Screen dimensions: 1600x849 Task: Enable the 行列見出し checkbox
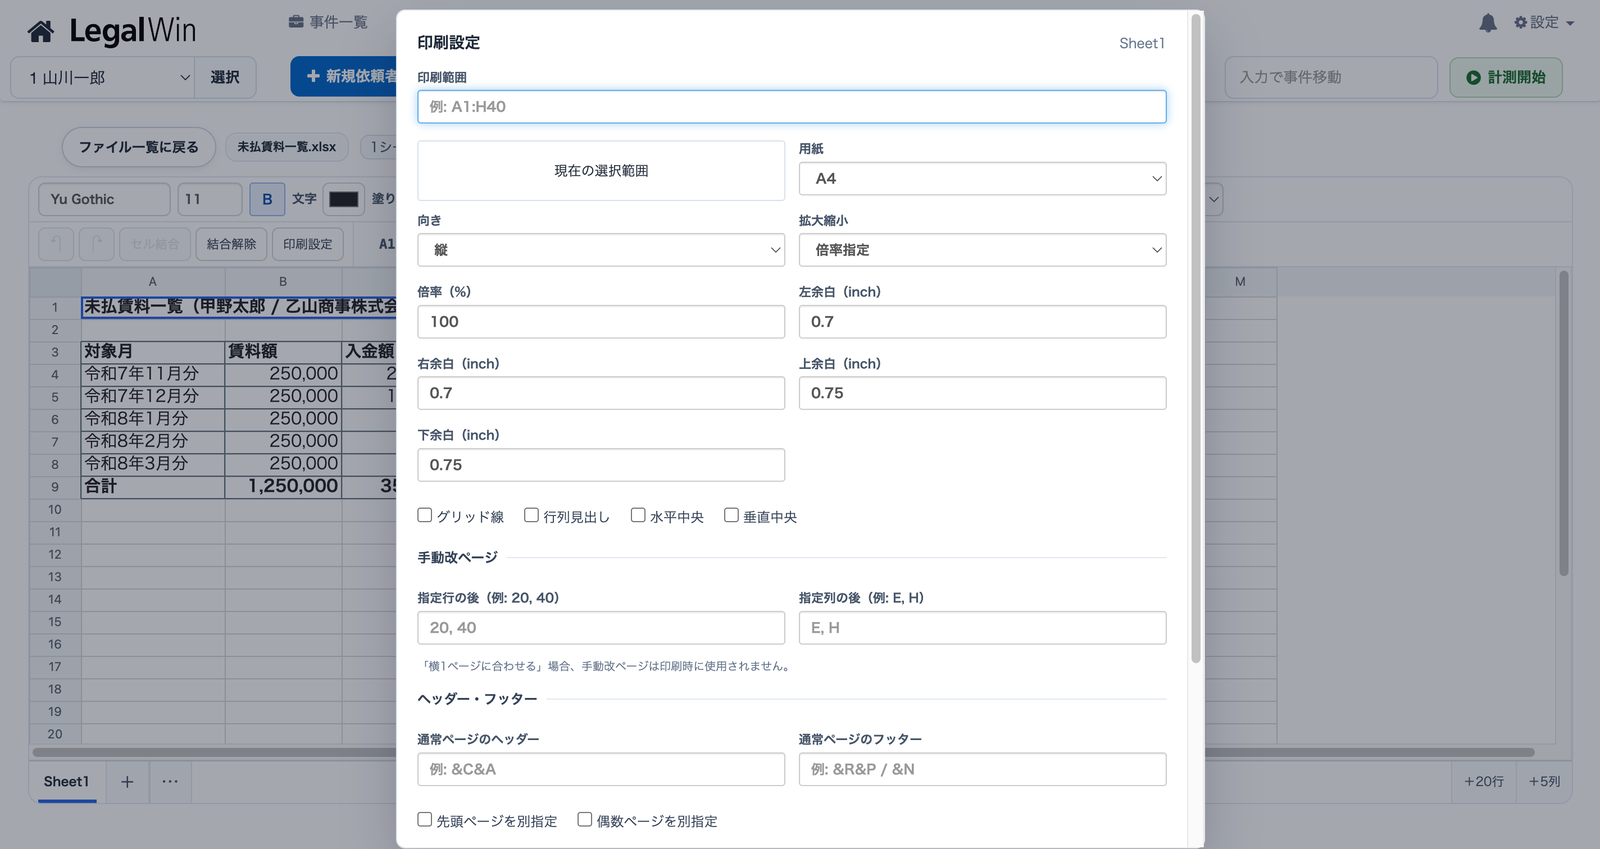click(531, 515)
